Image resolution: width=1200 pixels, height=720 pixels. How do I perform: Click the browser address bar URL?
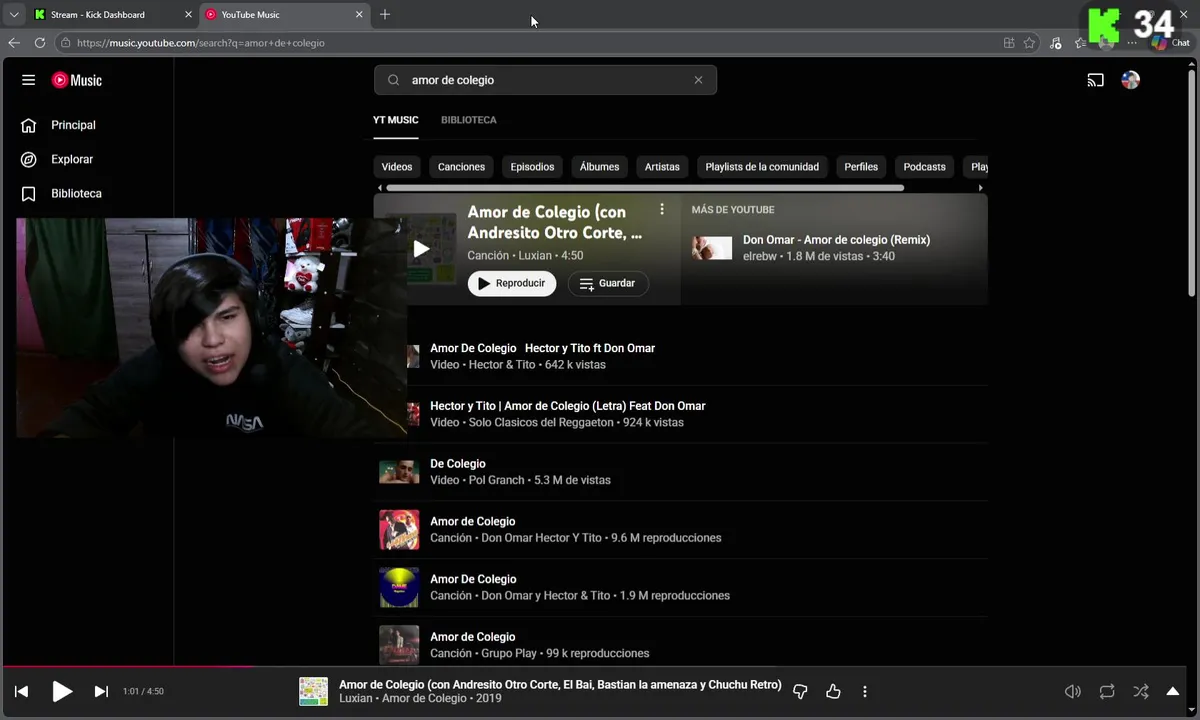[x=201, y=43]
